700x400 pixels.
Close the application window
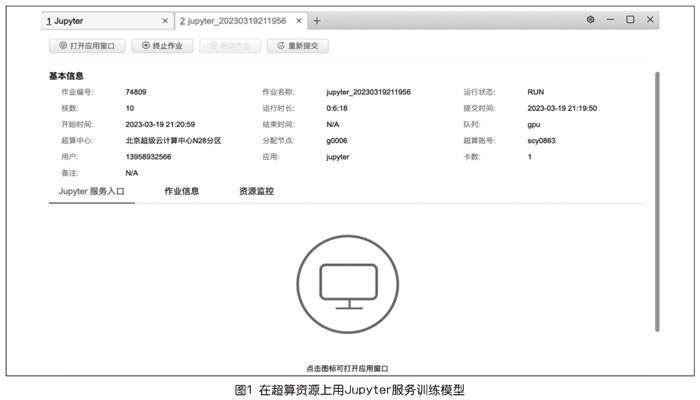650,20
